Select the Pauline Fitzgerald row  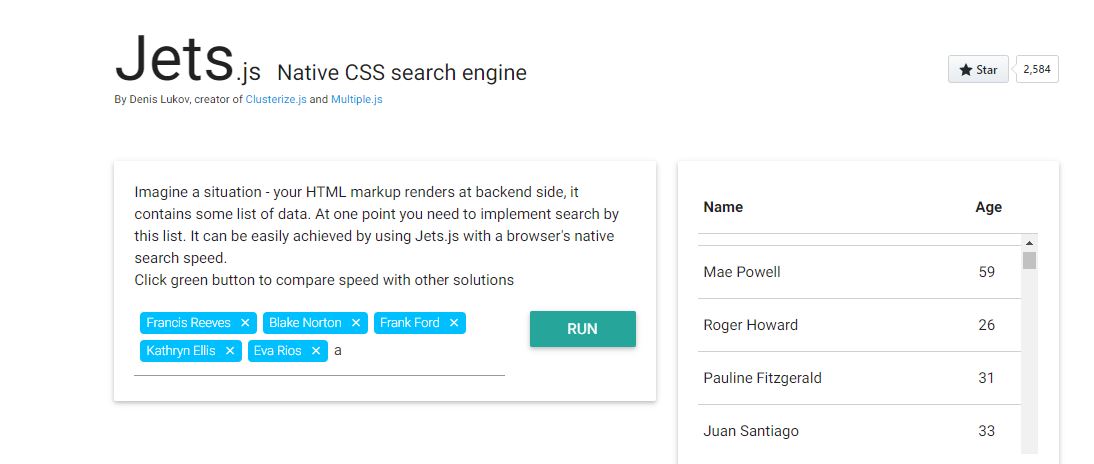click(x=859, y=378)
